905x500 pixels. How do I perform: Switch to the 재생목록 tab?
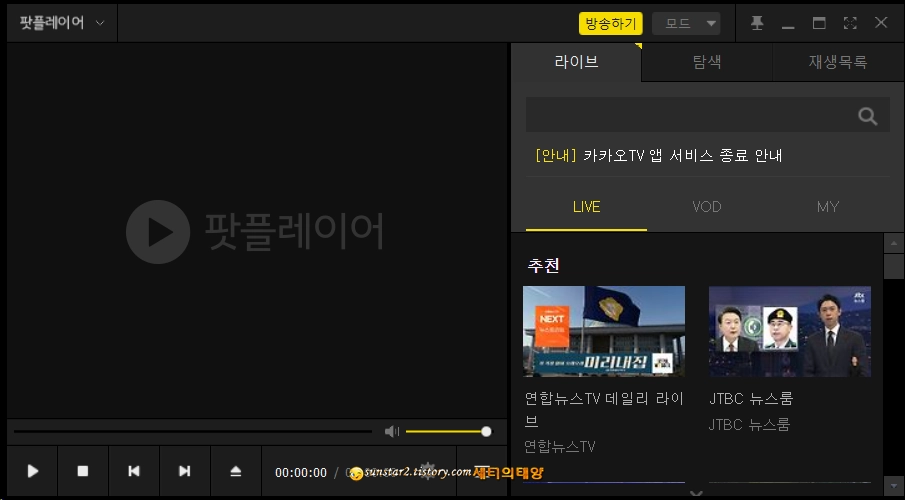coord(837,62)
